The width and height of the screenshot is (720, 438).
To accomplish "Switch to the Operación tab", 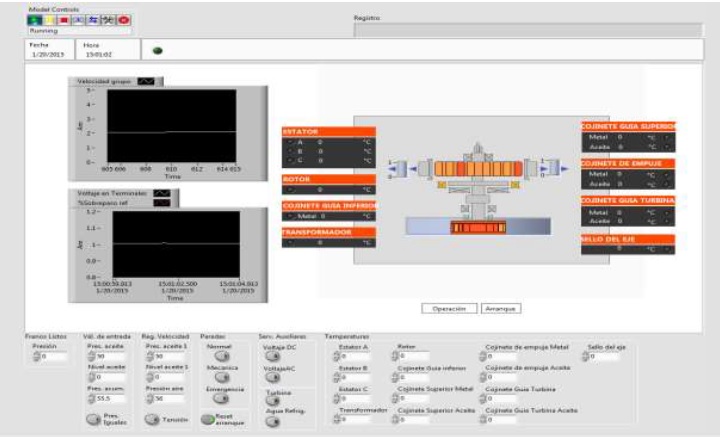I will (x=448, y=308).
